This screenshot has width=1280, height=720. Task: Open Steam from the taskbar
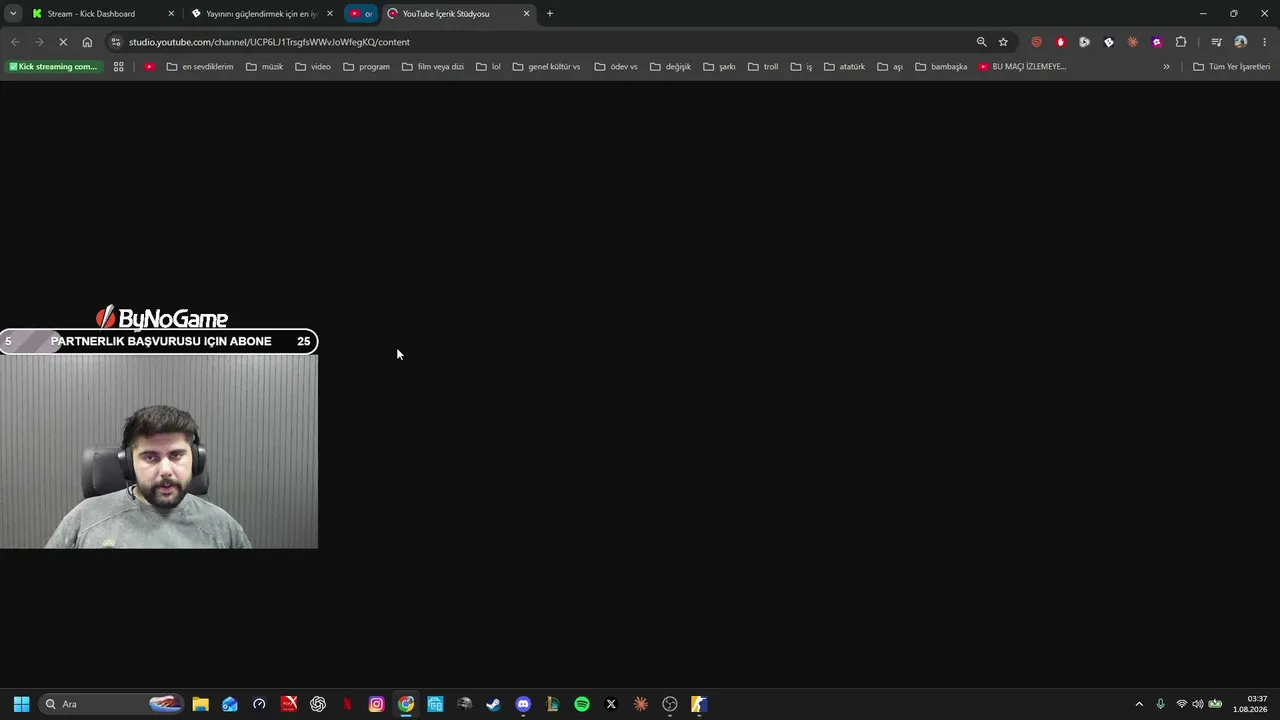493,704
